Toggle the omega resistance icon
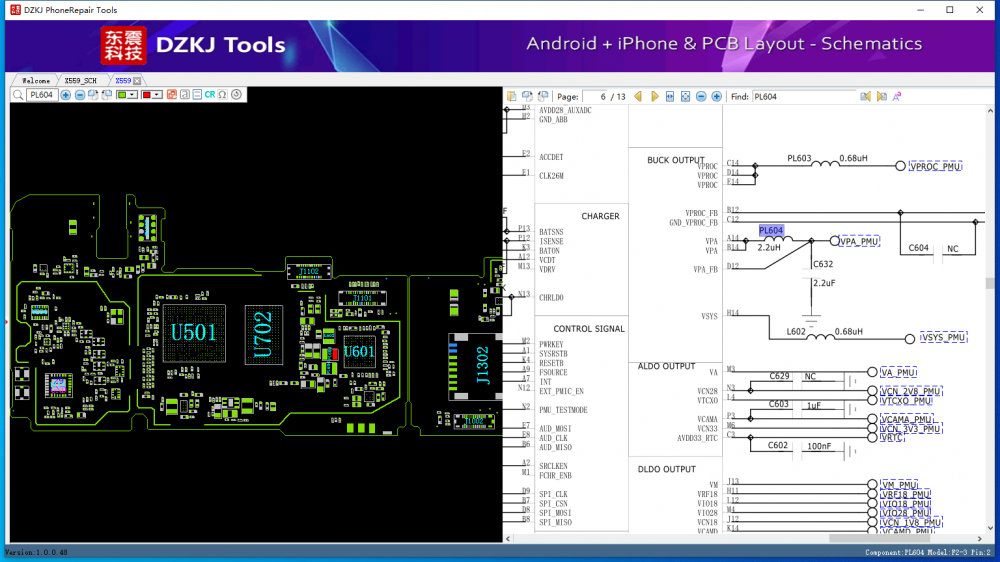The width and height of the screenshot is (1000, 562). coord(223,95)
